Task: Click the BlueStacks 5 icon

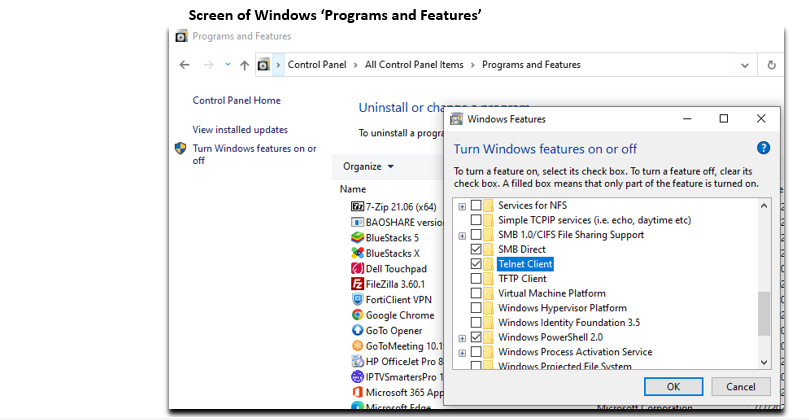Action: (x=357, y=238)
